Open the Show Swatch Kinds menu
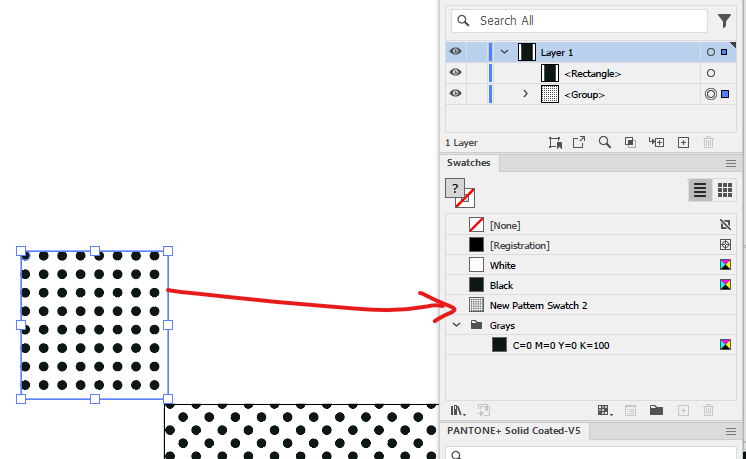This screenshot has height=459, width=746. coord(605,410)
